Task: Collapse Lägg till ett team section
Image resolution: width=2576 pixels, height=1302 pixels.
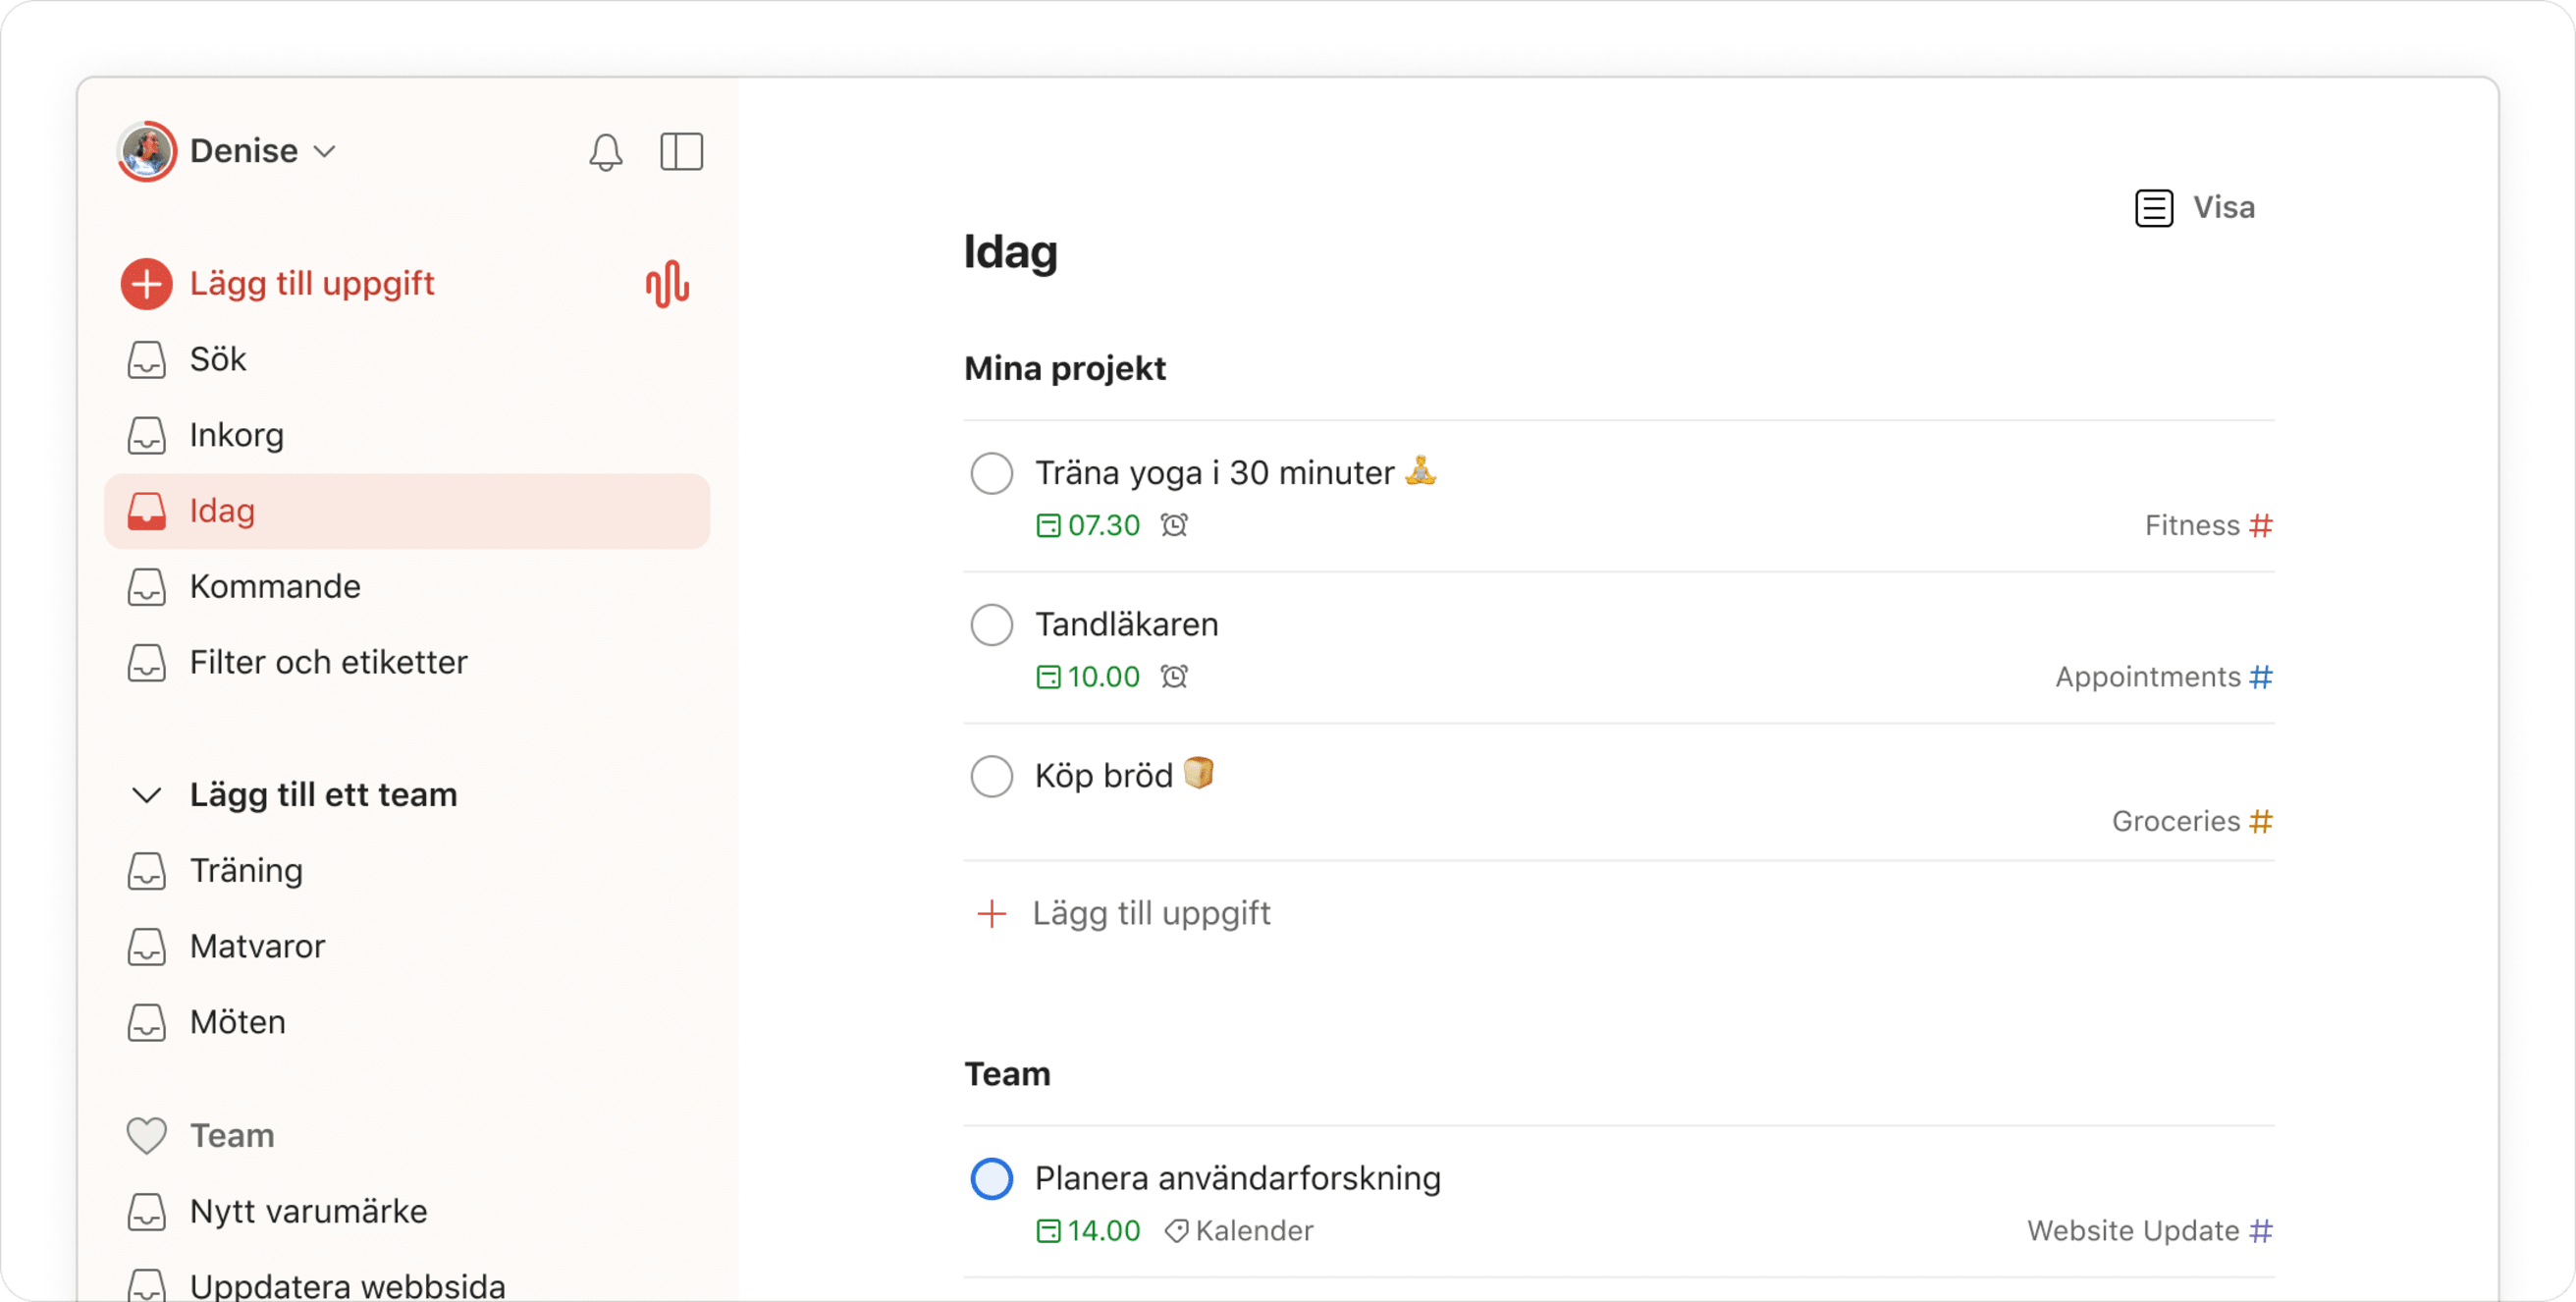Action: (x=147, y=795)
